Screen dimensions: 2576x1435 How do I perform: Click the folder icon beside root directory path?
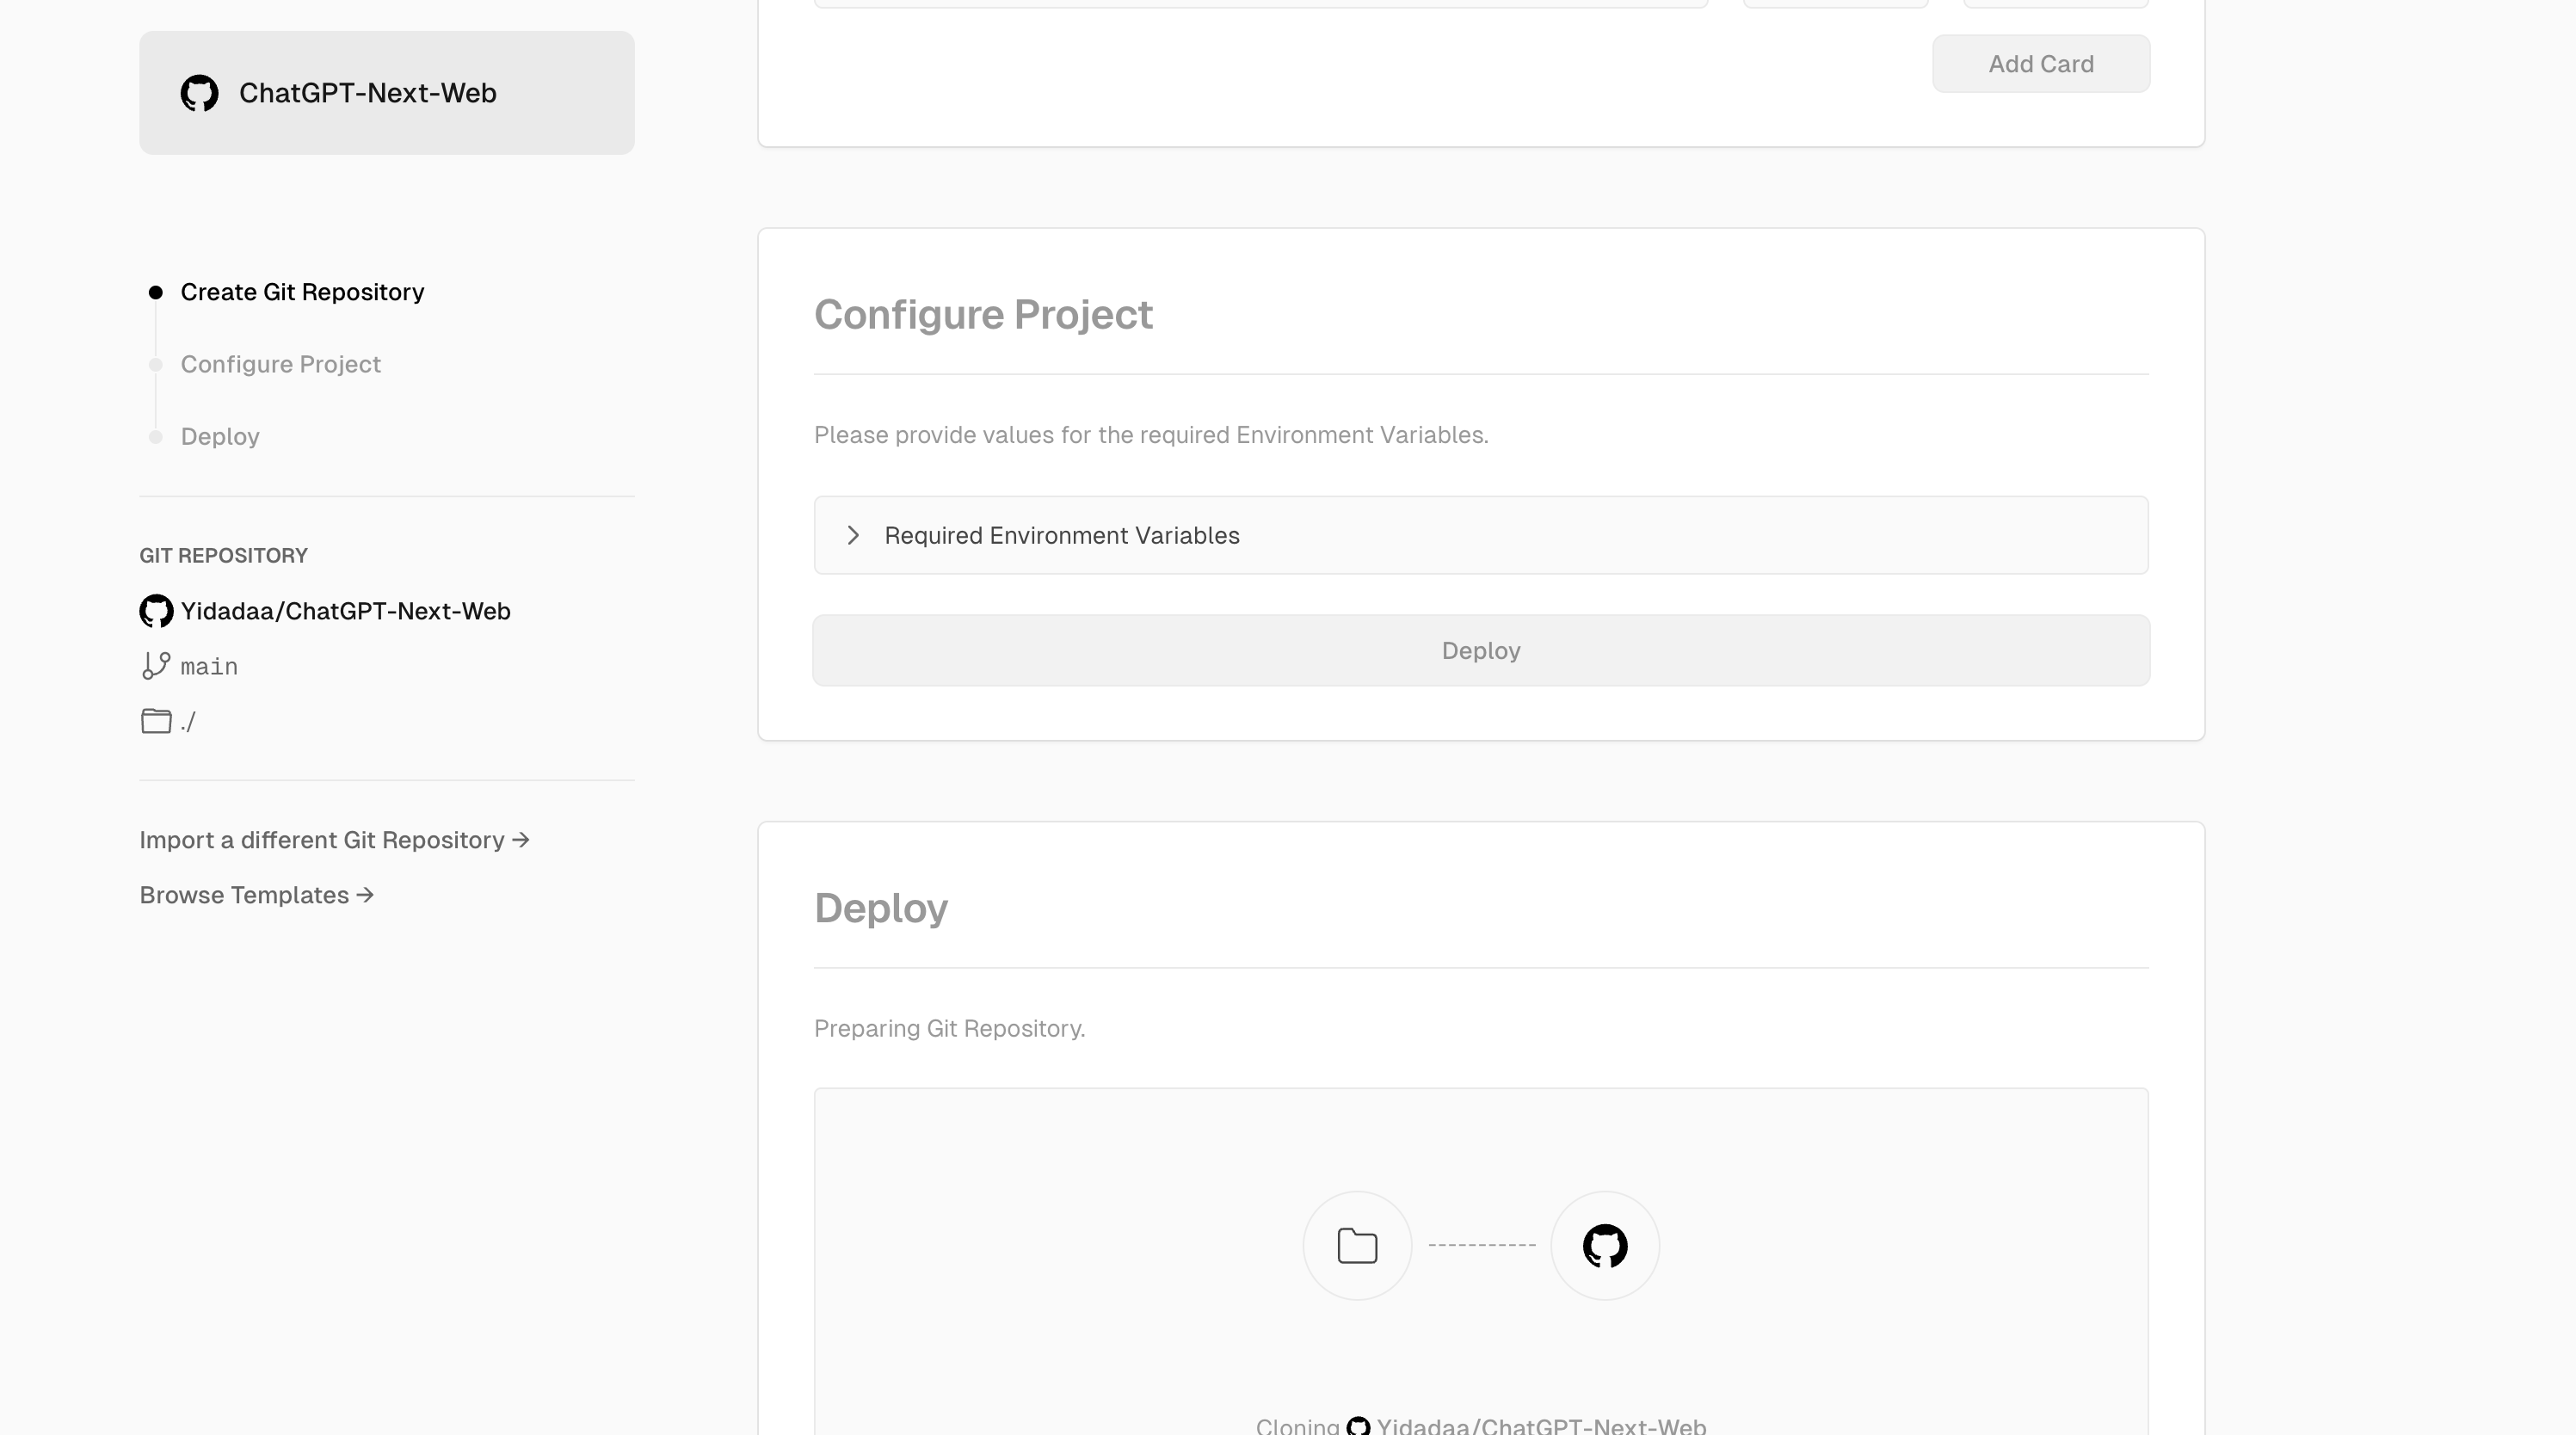156,721
